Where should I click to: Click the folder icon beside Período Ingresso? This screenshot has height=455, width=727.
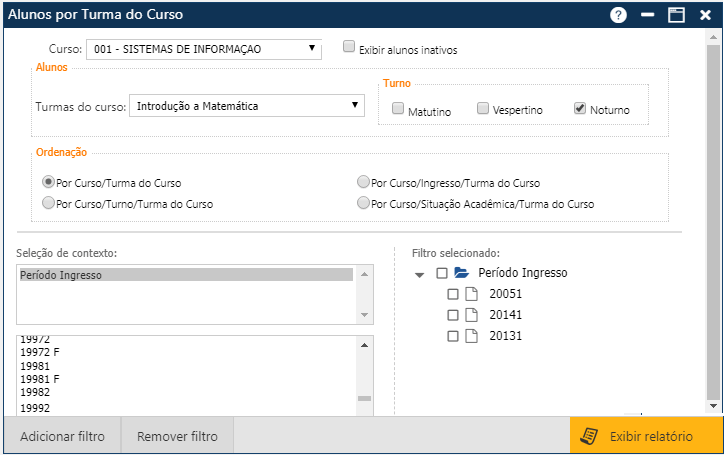pos(462,273)
